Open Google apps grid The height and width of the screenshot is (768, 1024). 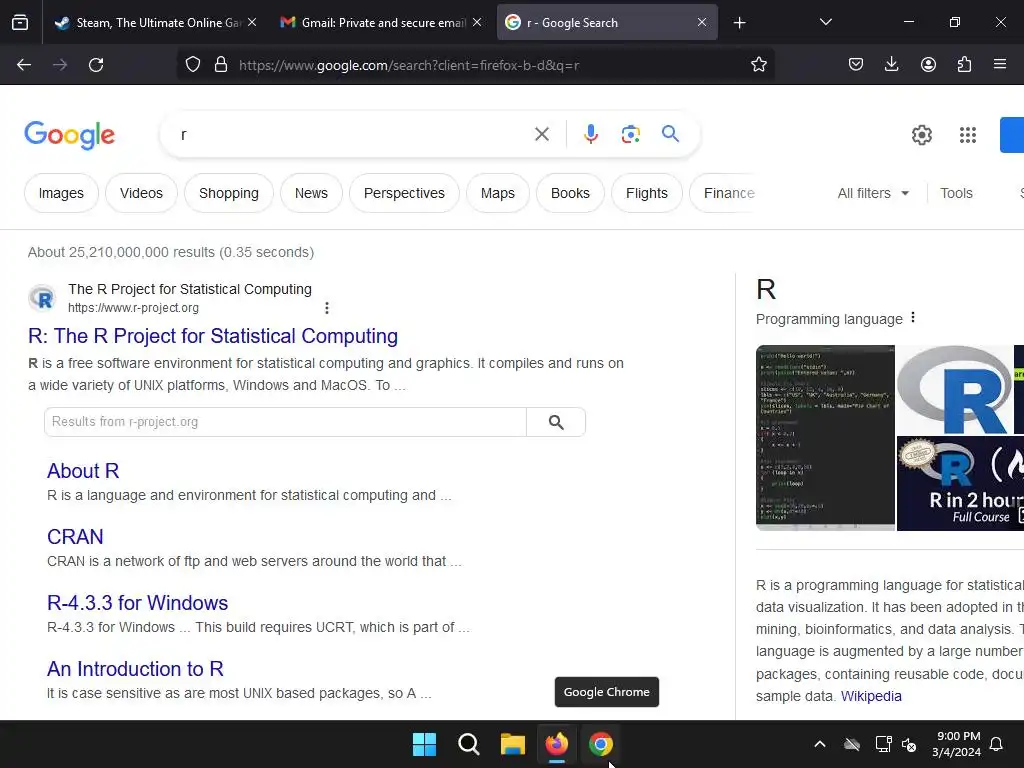968,135
